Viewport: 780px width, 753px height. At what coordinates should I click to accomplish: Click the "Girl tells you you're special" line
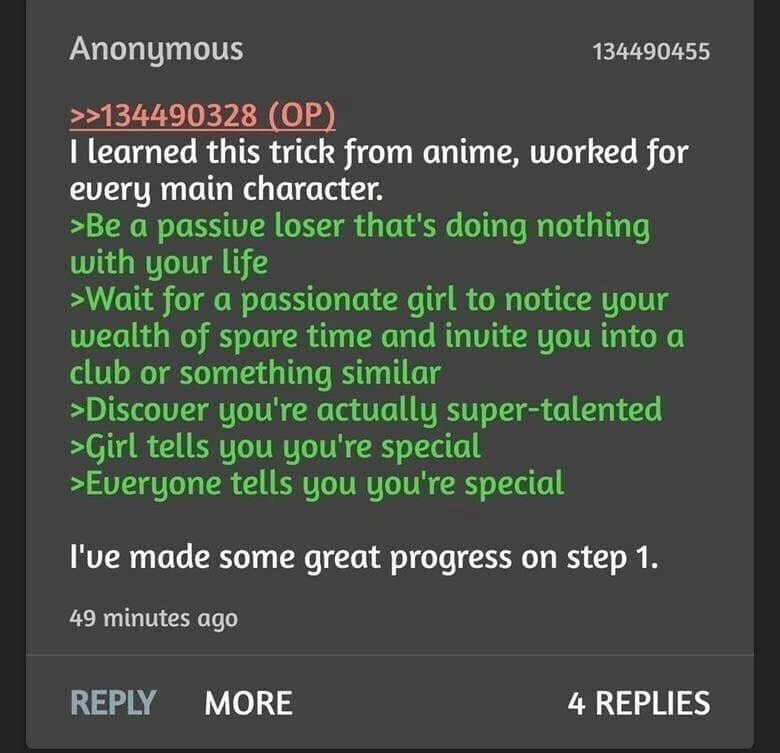point(275,448)
